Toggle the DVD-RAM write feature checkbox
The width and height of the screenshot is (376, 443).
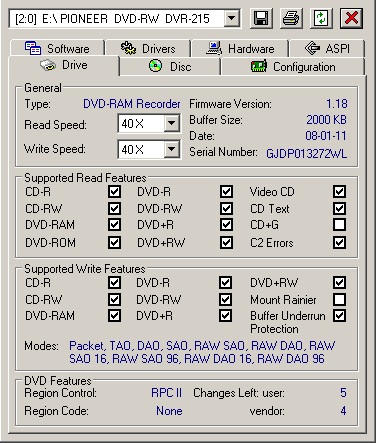[x=114, y=315]
